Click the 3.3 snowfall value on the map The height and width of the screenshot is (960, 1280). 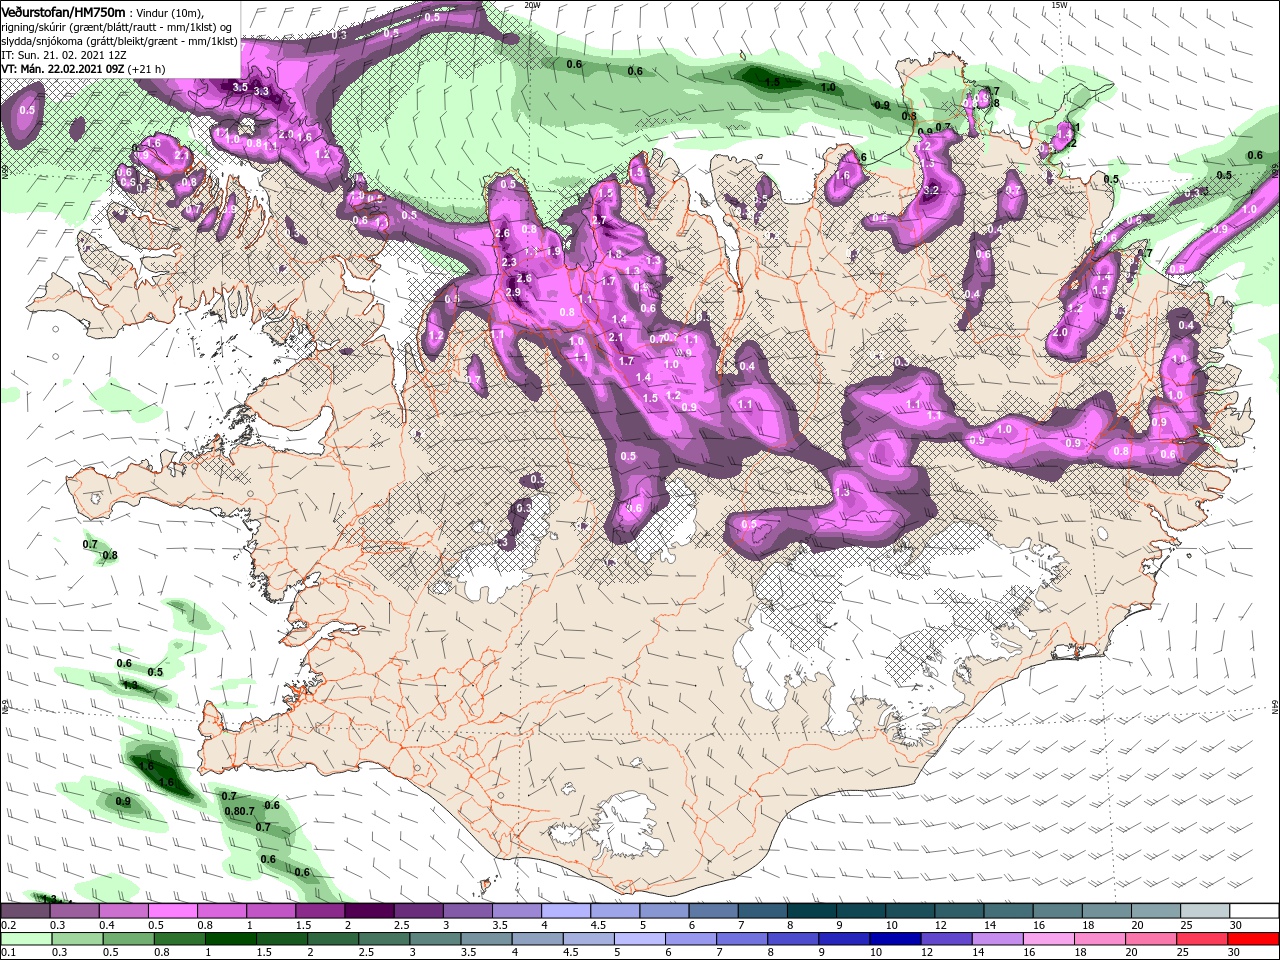[x=262, y=91]
